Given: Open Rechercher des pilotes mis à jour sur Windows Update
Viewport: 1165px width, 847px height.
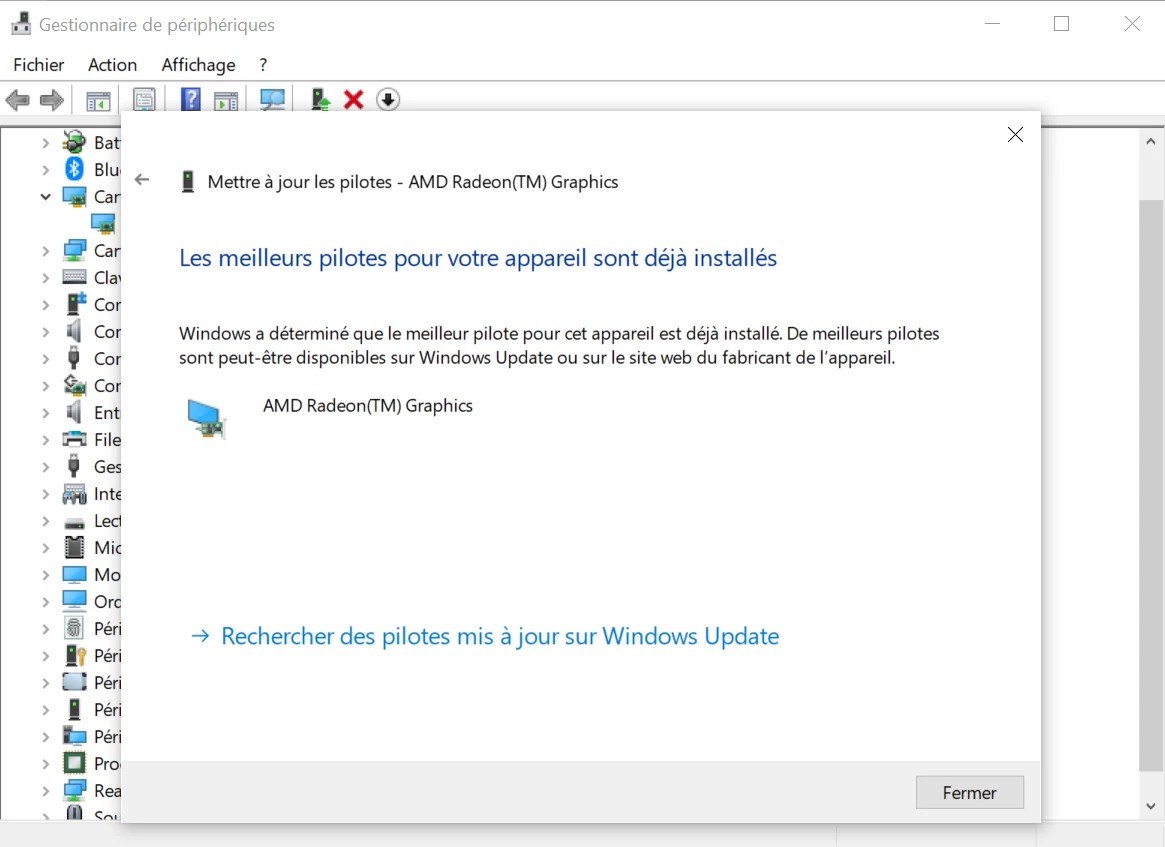Looking at the screenshot, I should 485,636.
